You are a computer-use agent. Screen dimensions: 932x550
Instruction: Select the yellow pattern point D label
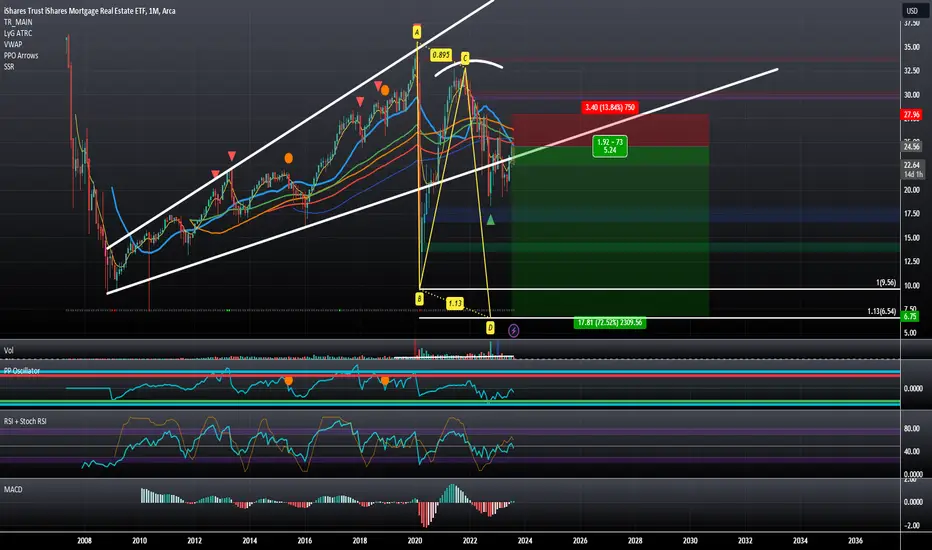pyautogui.click(x=490, y=327)
